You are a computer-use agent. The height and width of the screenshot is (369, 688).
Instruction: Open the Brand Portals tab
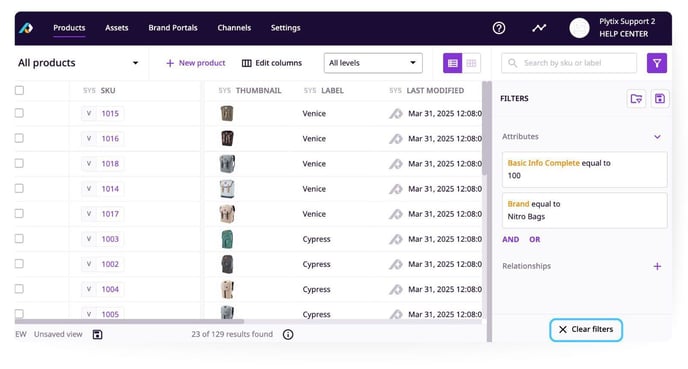[x=173, y=28]
